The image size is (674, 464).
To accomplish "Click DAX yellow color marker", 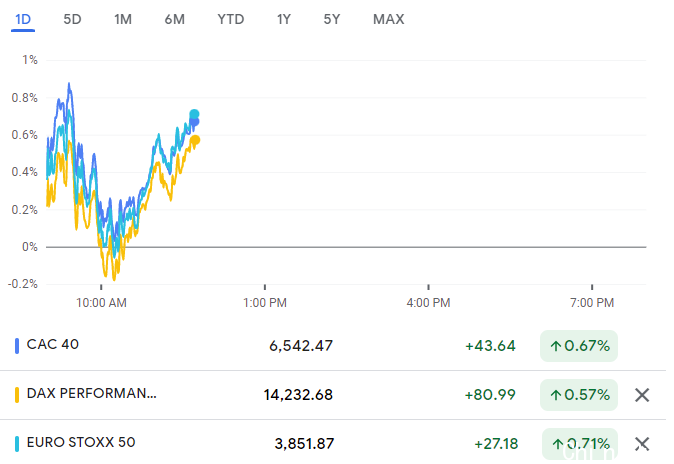I will pos(17,395).
